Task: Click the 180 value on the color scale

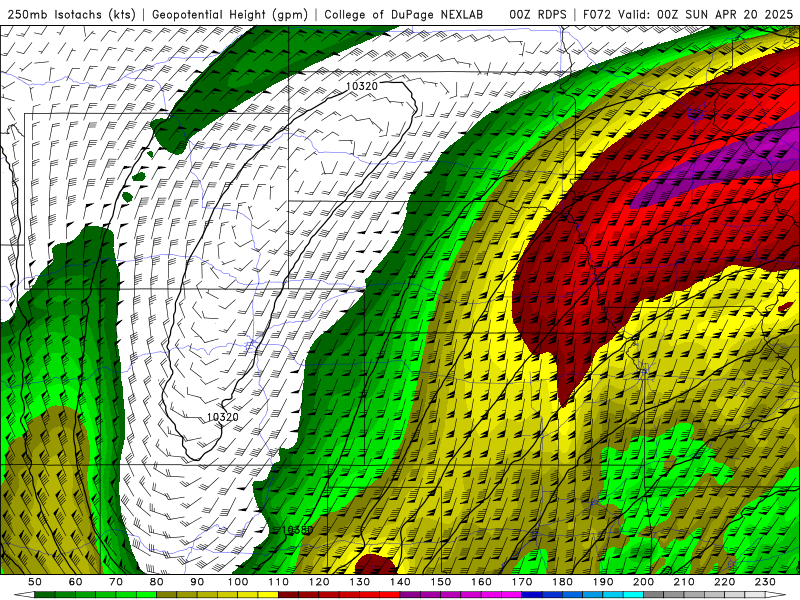Action: point(562,582)
